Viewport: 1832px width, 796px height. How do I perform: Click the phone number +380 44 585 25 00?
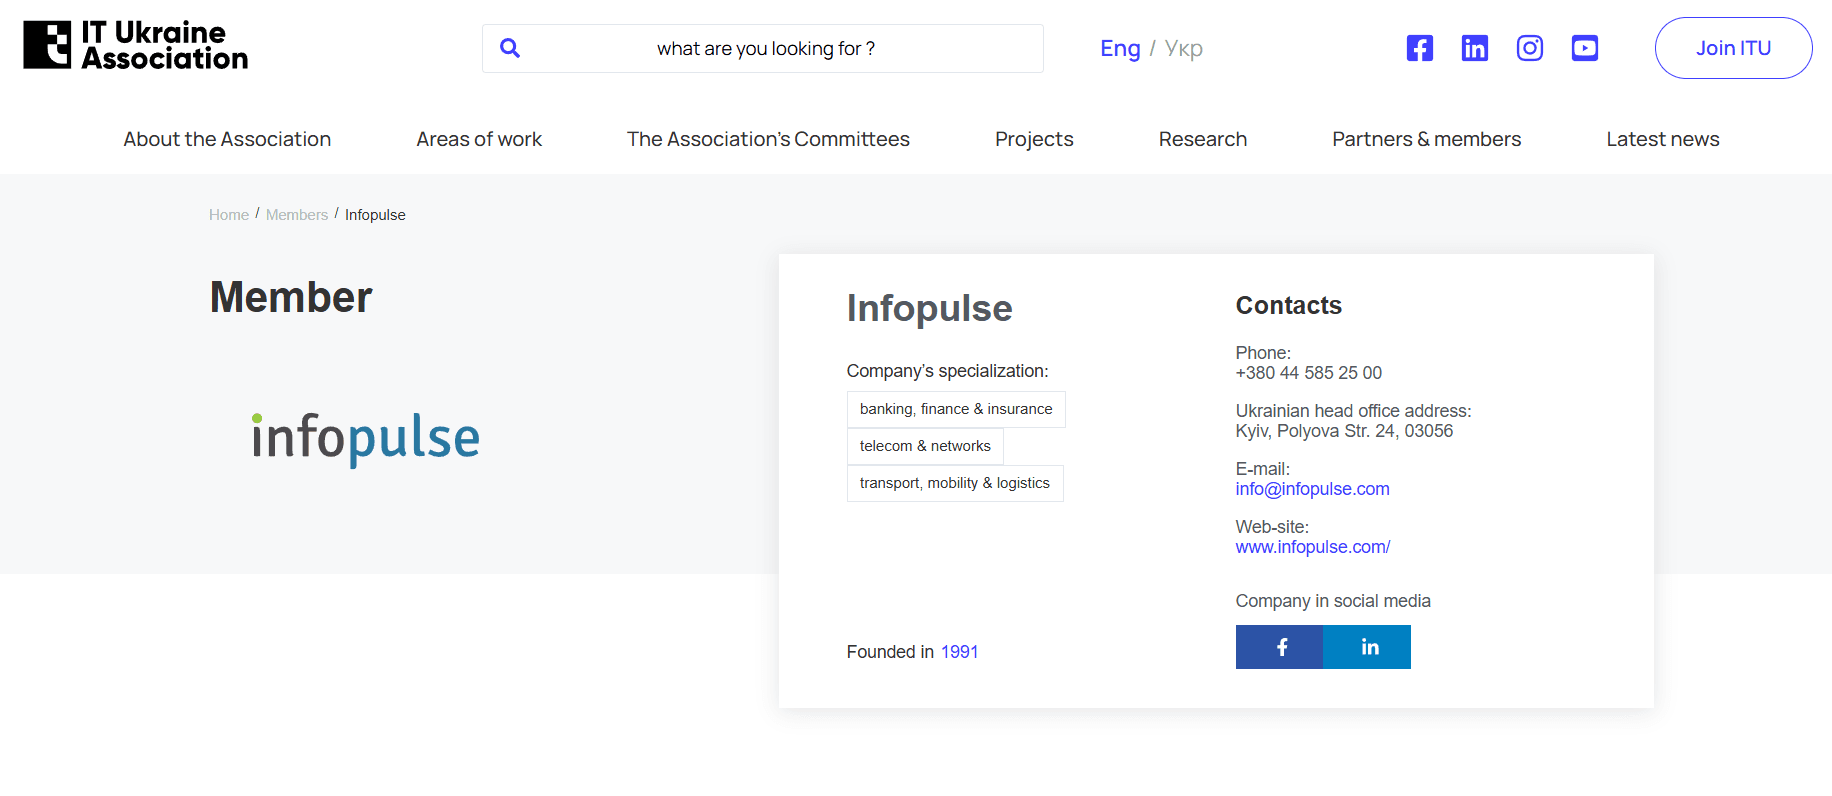1309,373
